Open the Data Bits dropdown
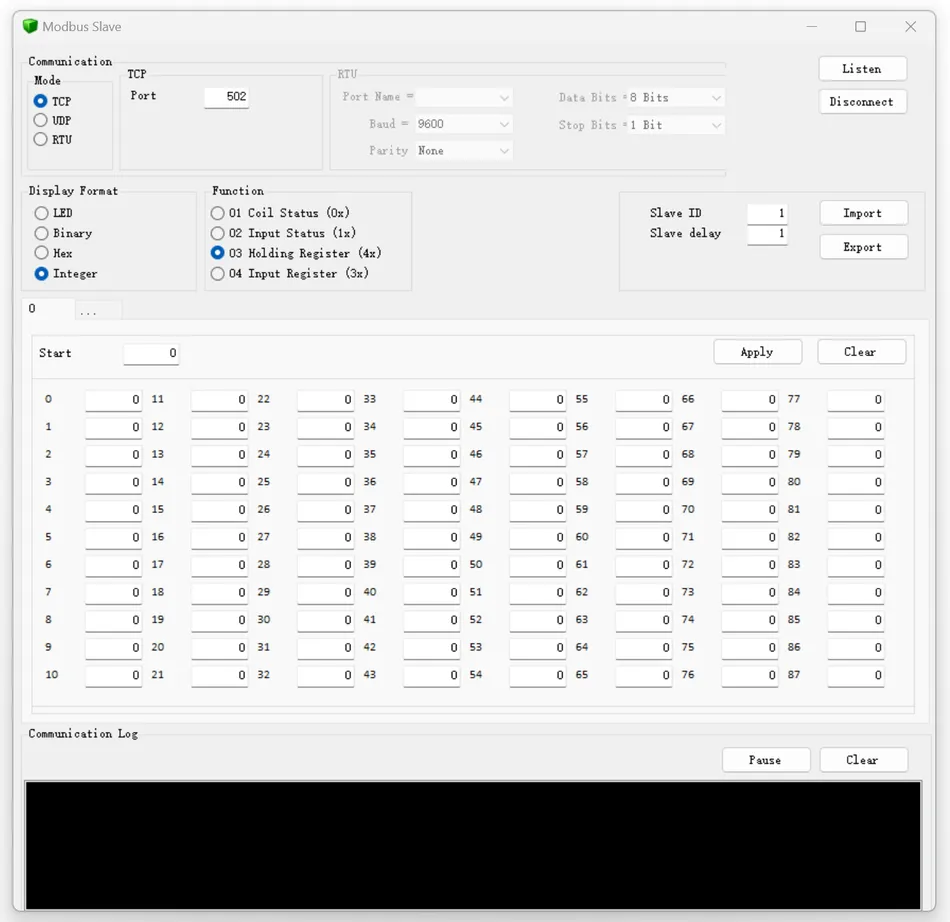 click(x=676, y=98)
